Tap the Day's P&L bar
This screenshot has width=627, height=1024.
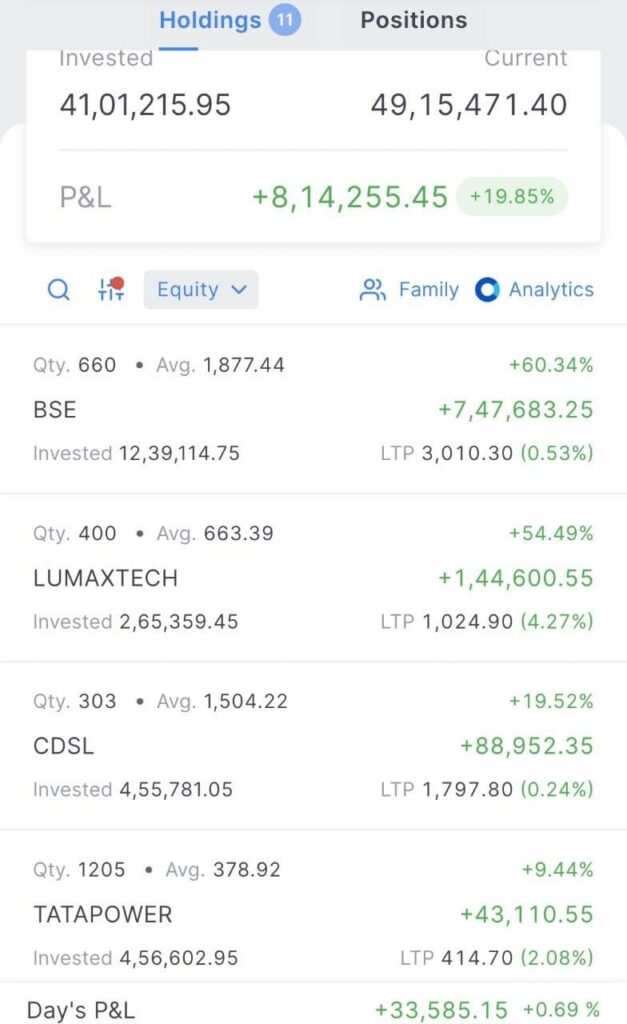coord(313,1010)
